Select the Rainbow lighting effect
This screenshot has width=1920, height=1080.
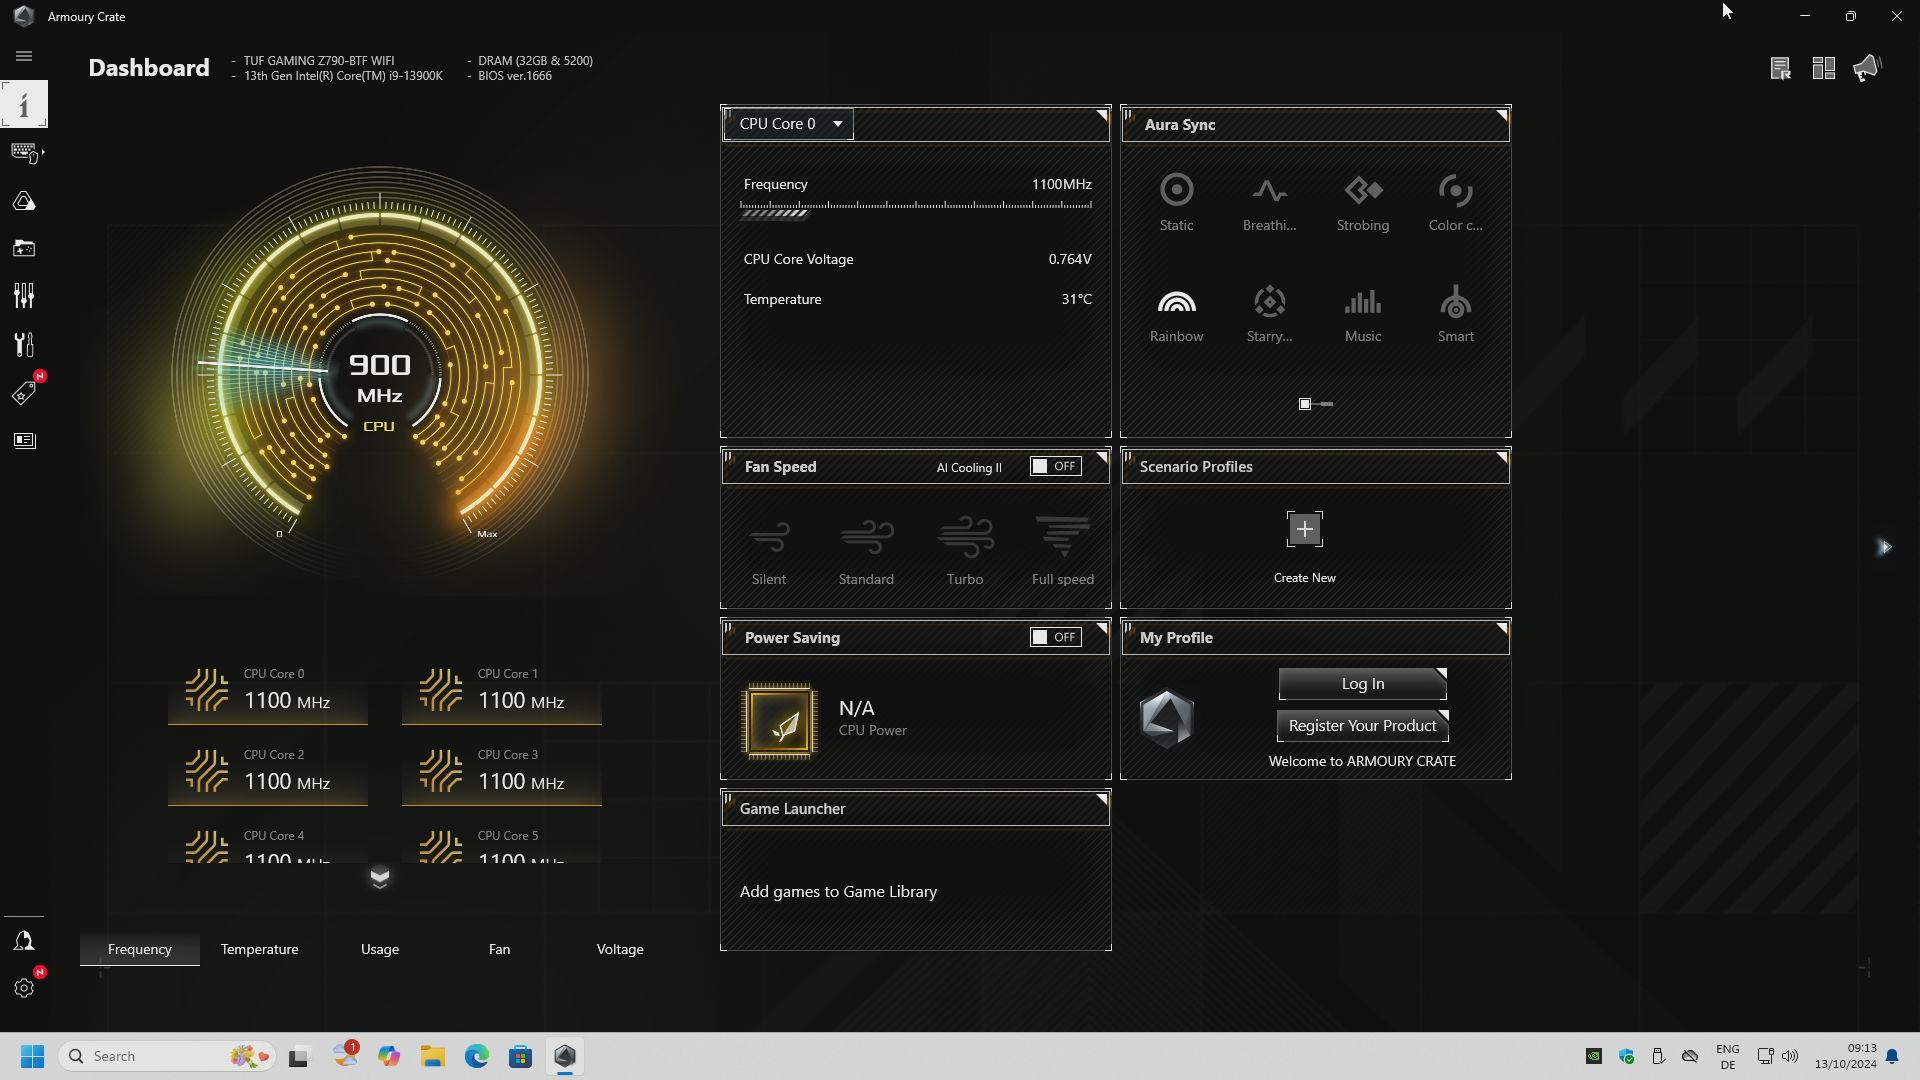1176,314
